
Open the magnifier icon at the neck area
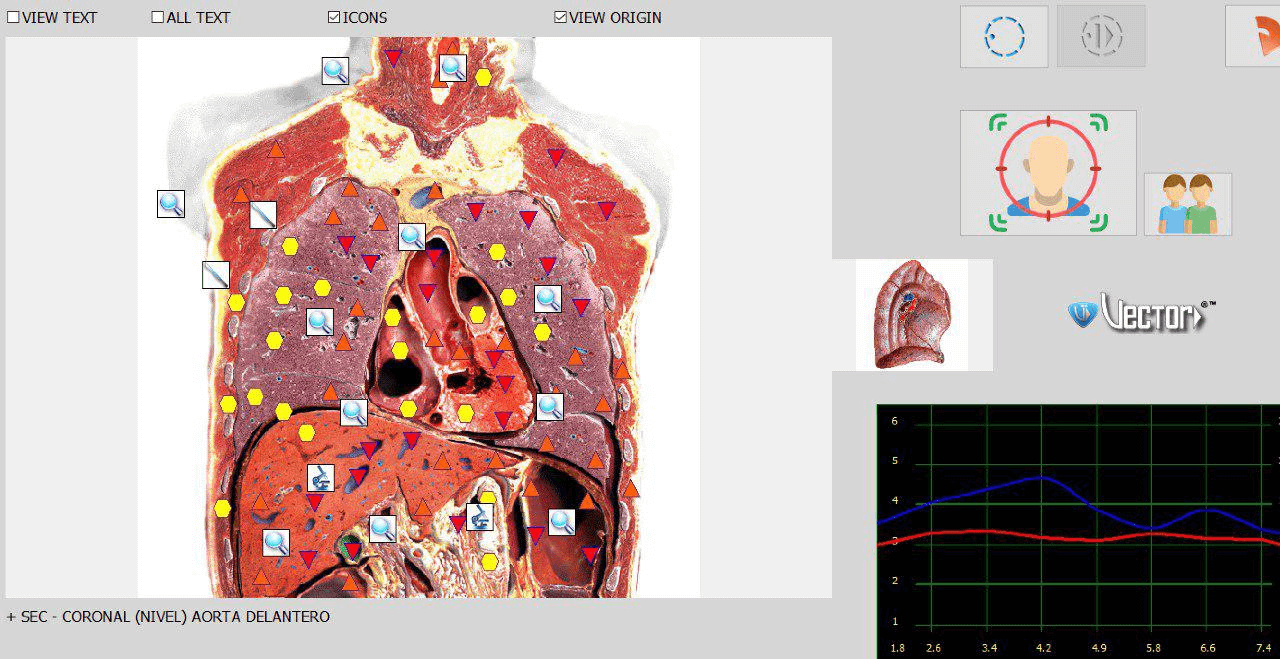pos(451,67)
